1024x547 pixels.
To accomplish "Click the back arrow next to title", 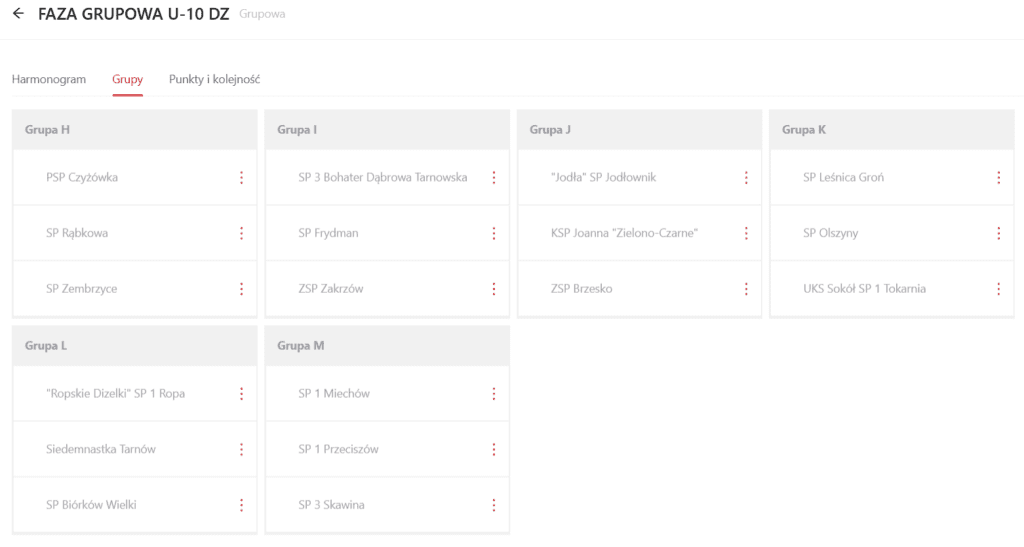I will pos(18,14).
